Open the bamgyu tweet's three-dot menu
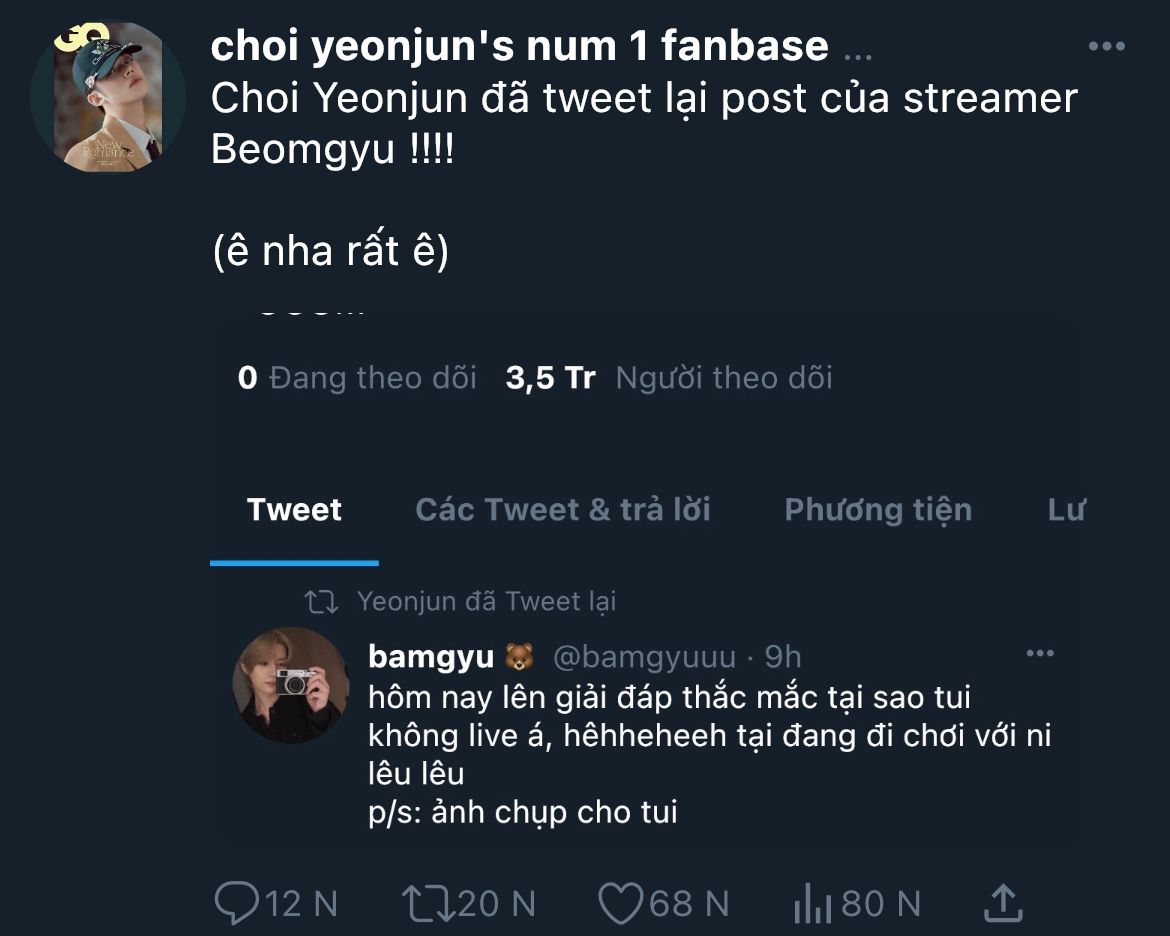Screen dimensions: 1170x936 click(x=1040, y=654)
